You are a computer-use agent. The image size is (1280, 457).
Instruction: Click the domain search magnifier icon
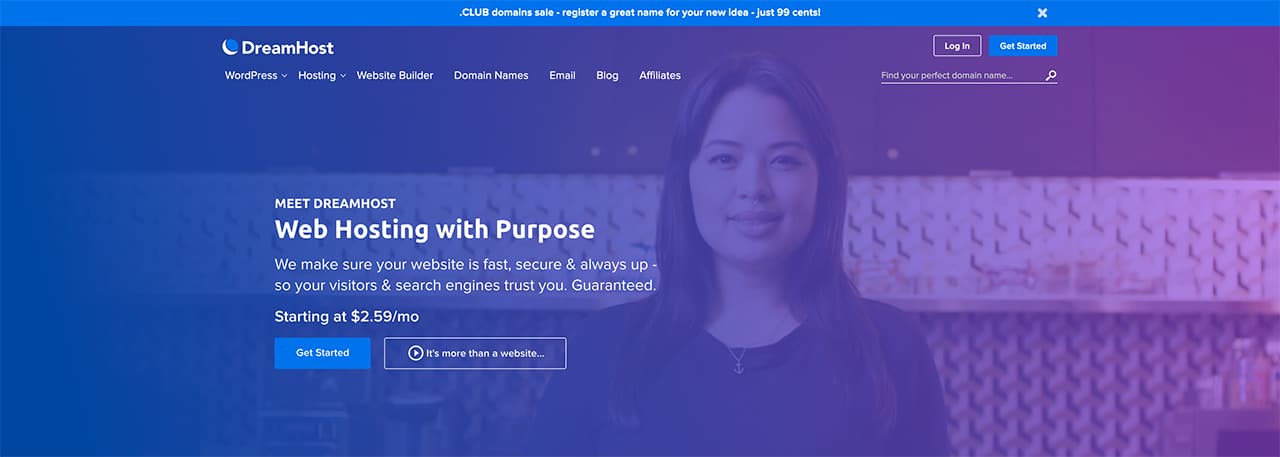tap(1051, 75)
